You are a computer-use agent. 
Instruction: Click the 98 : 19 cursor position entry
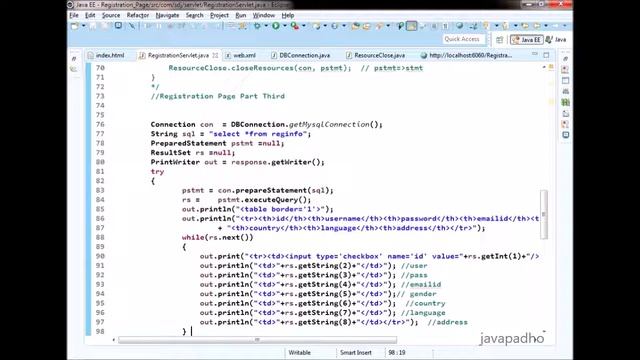pos(397,353)
